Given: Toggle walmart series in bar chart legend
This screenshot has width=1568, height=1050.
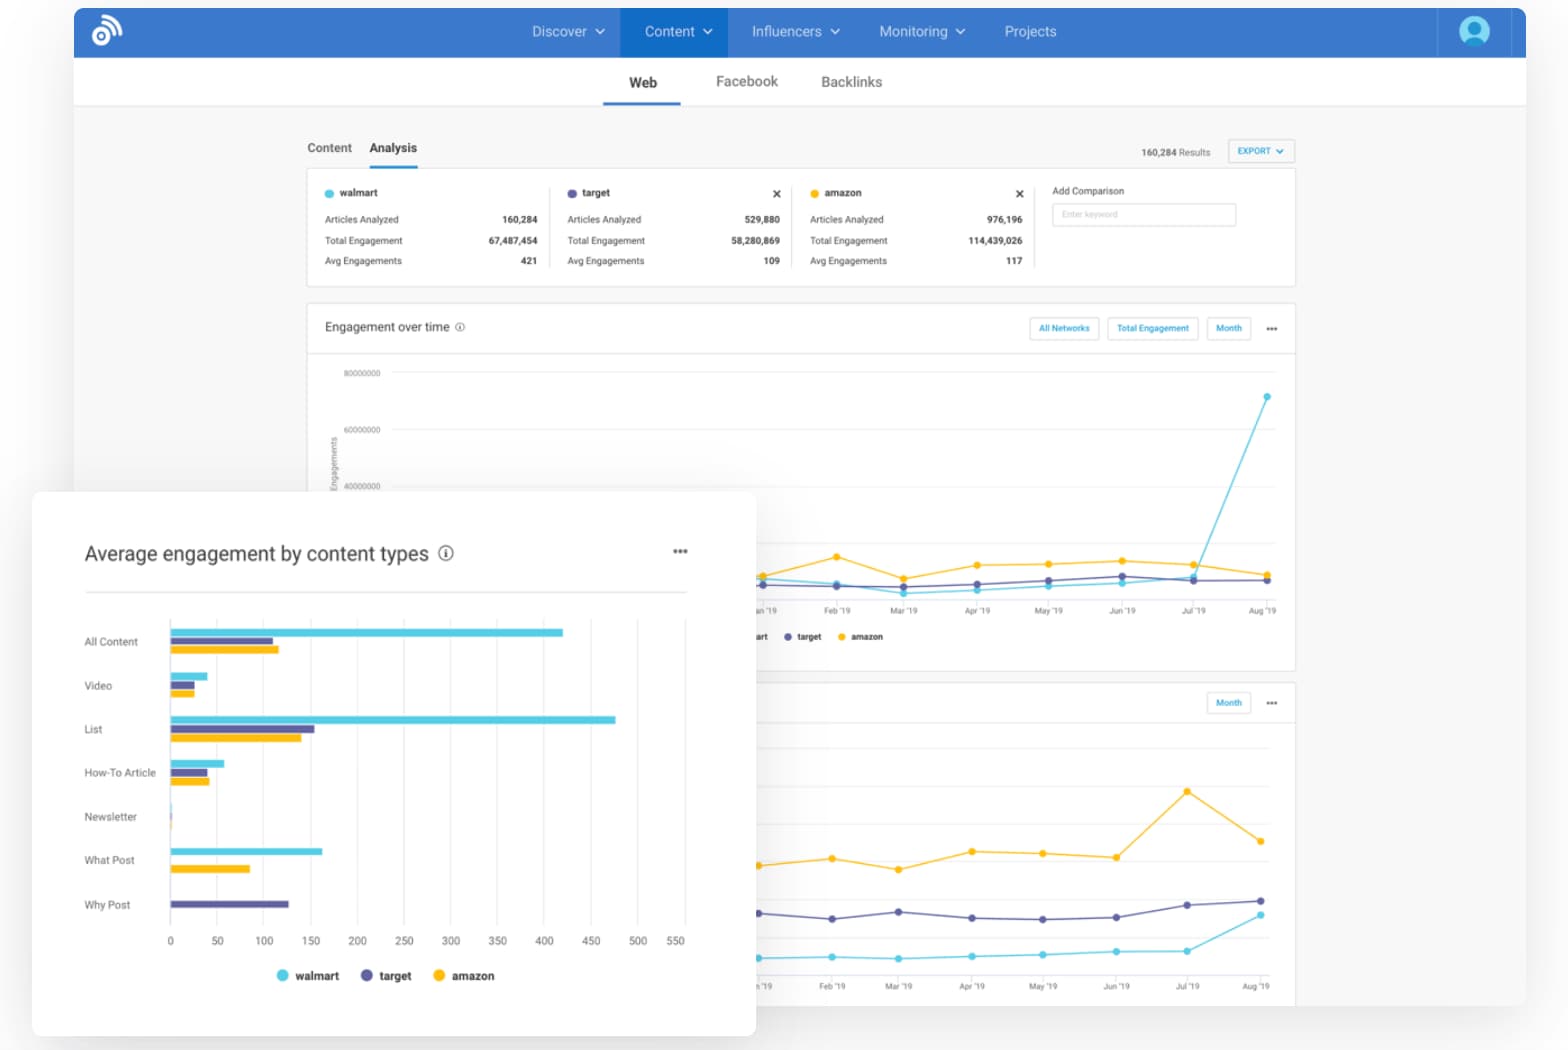Looking at the screenshot, I should pyautogui.click(x=308, y=976).
